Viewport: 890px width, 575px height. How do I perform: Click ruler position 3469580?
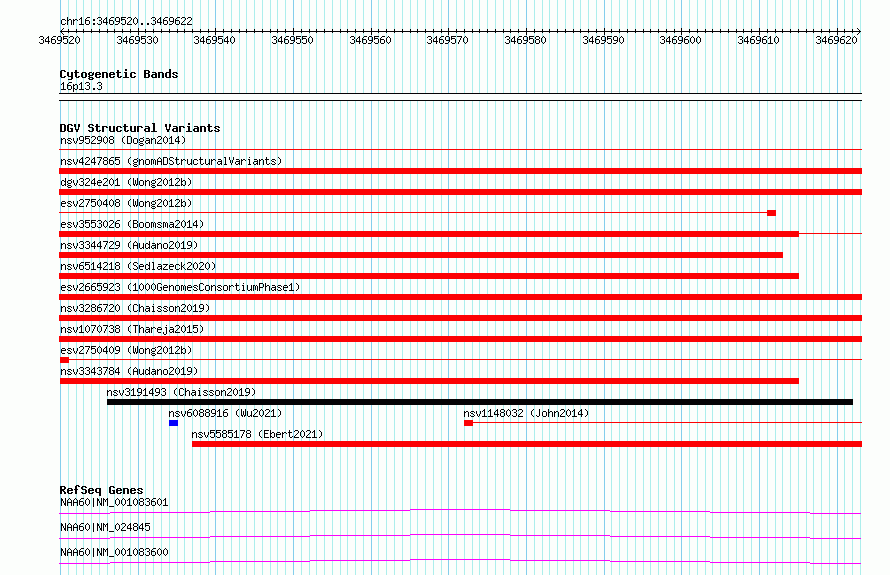[x=526, y=40]
